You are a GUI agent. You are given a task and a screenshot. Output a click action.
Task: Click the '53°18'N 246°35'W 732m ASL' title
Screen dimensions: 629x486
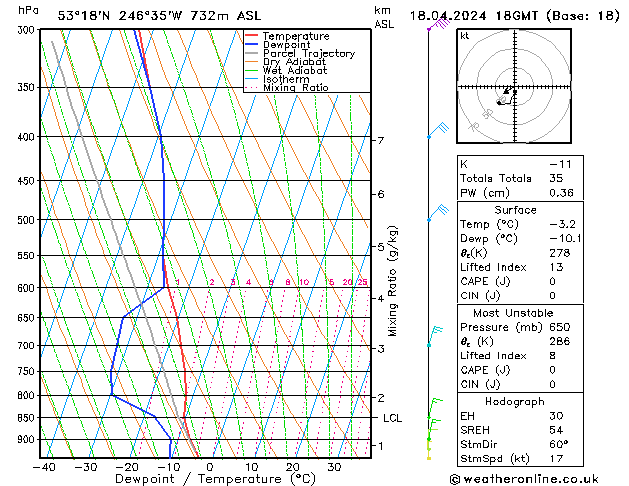click(159, 16)
